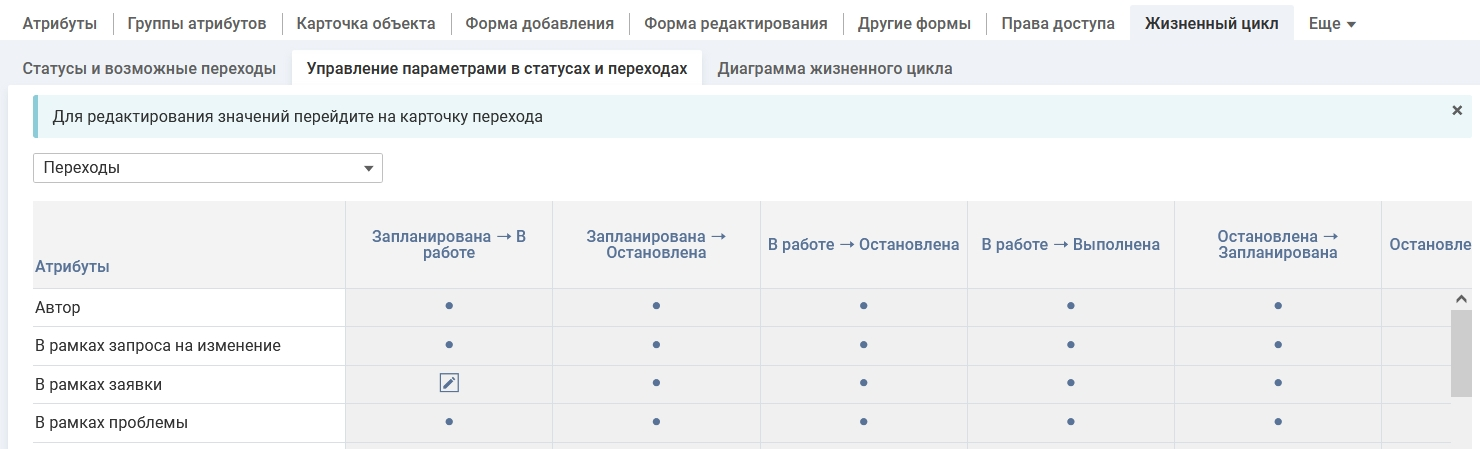
Task: Close the blue info notification banner
Action: click(1457, 111)
